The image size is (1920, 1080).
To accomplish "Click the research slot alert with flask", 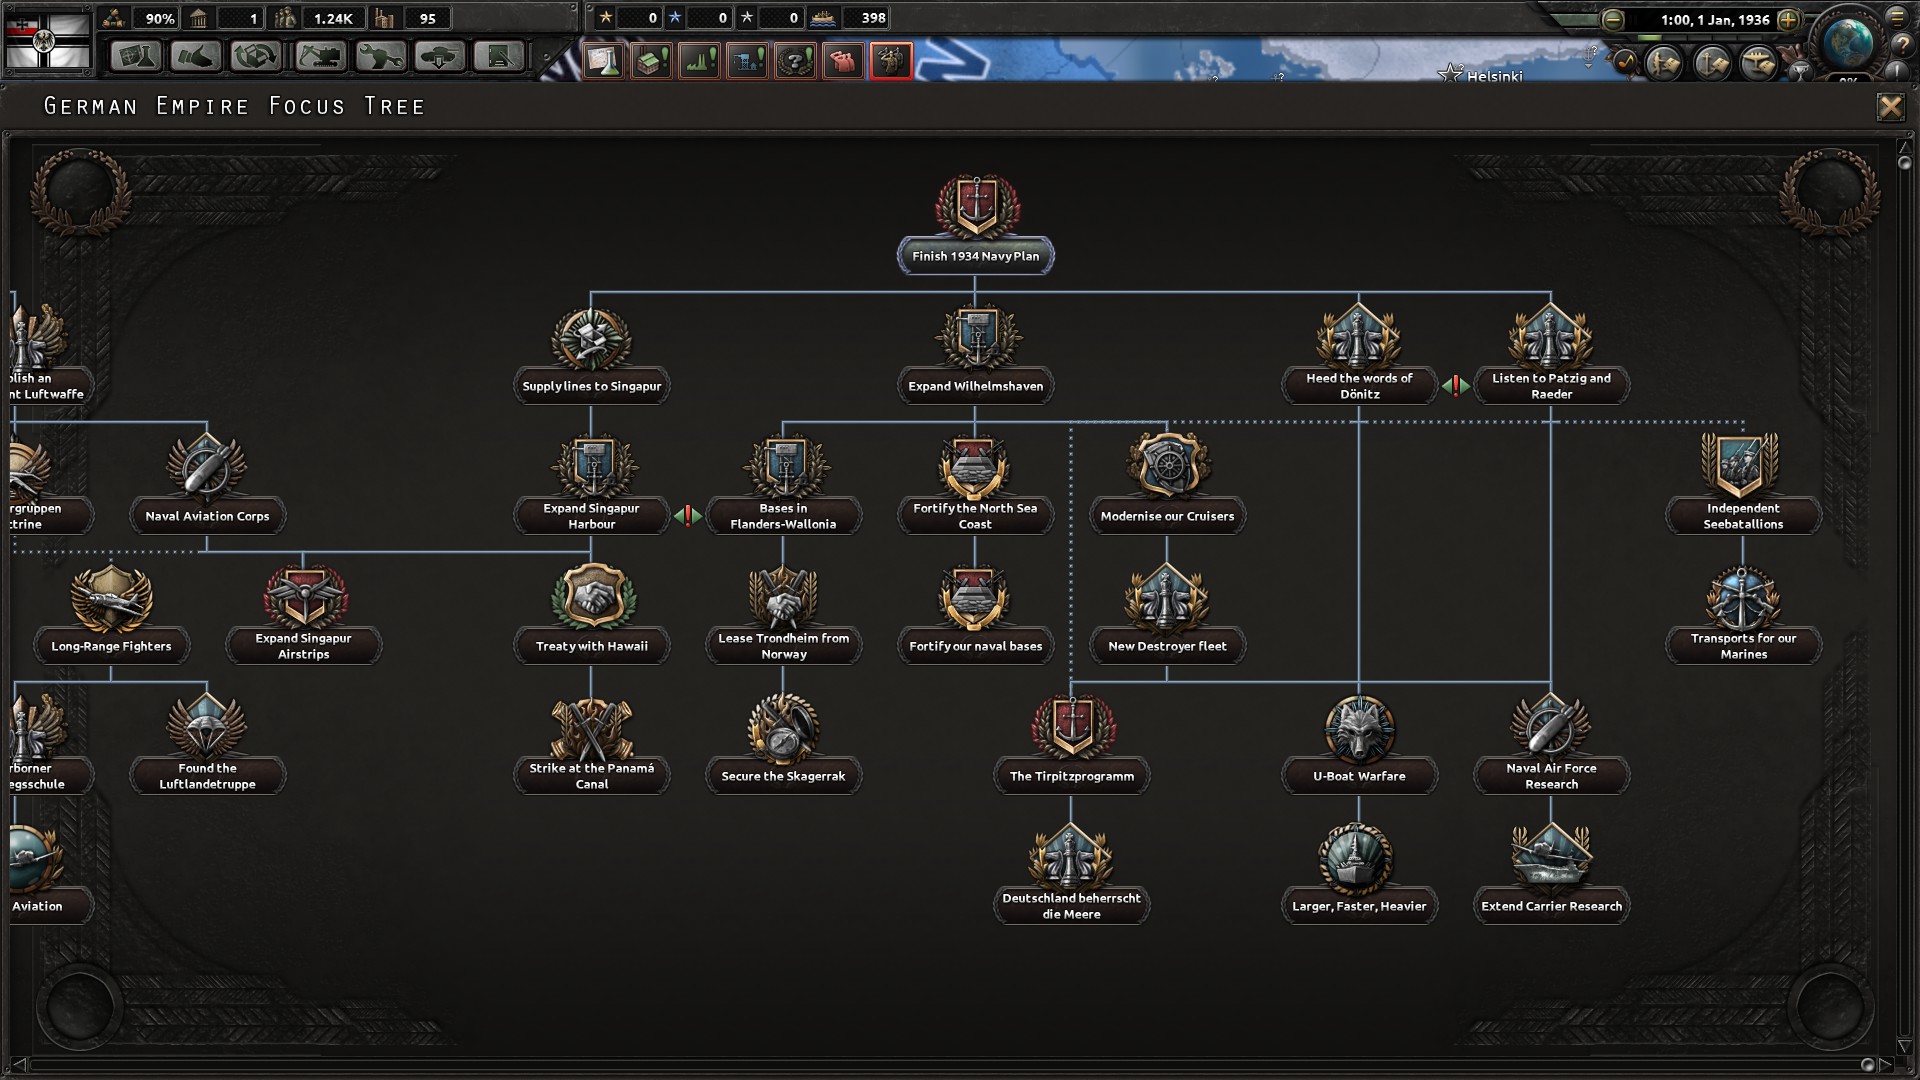I will 604,61.
